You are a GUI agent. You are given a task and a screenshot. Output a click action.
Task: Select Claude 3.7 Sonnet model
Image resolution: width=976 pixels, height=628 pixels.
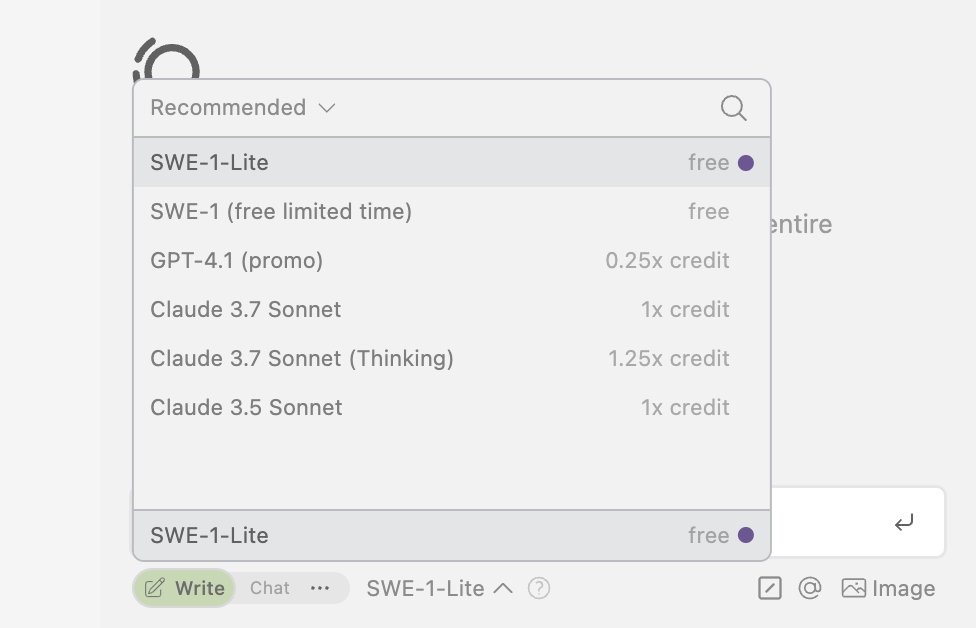(x=246, y=310)
